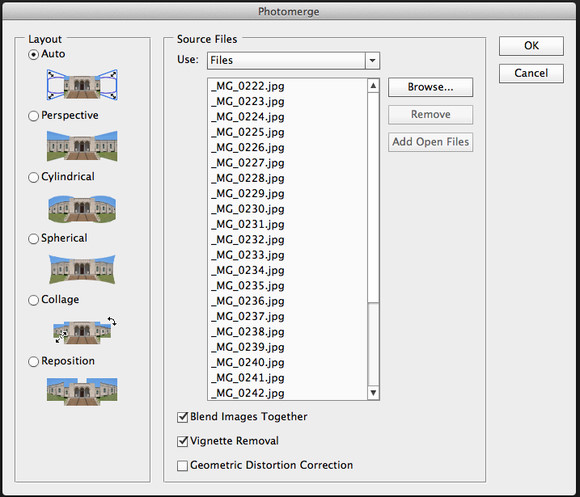Choose the Spherical layout radio button
580x497 pixels.
coord(33,239)
